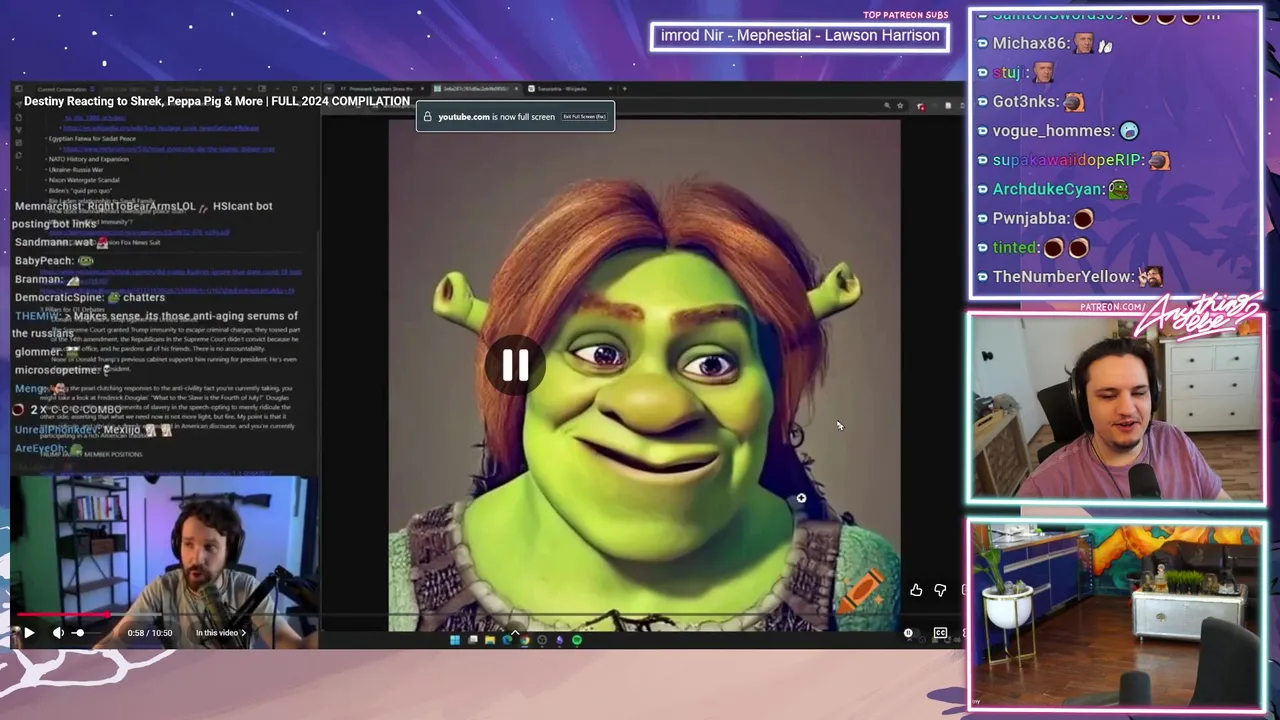Viewport: 1280px width, 720px height.
Task: Click Destiny's webcam in the video
Action: [x=164, y=562]
